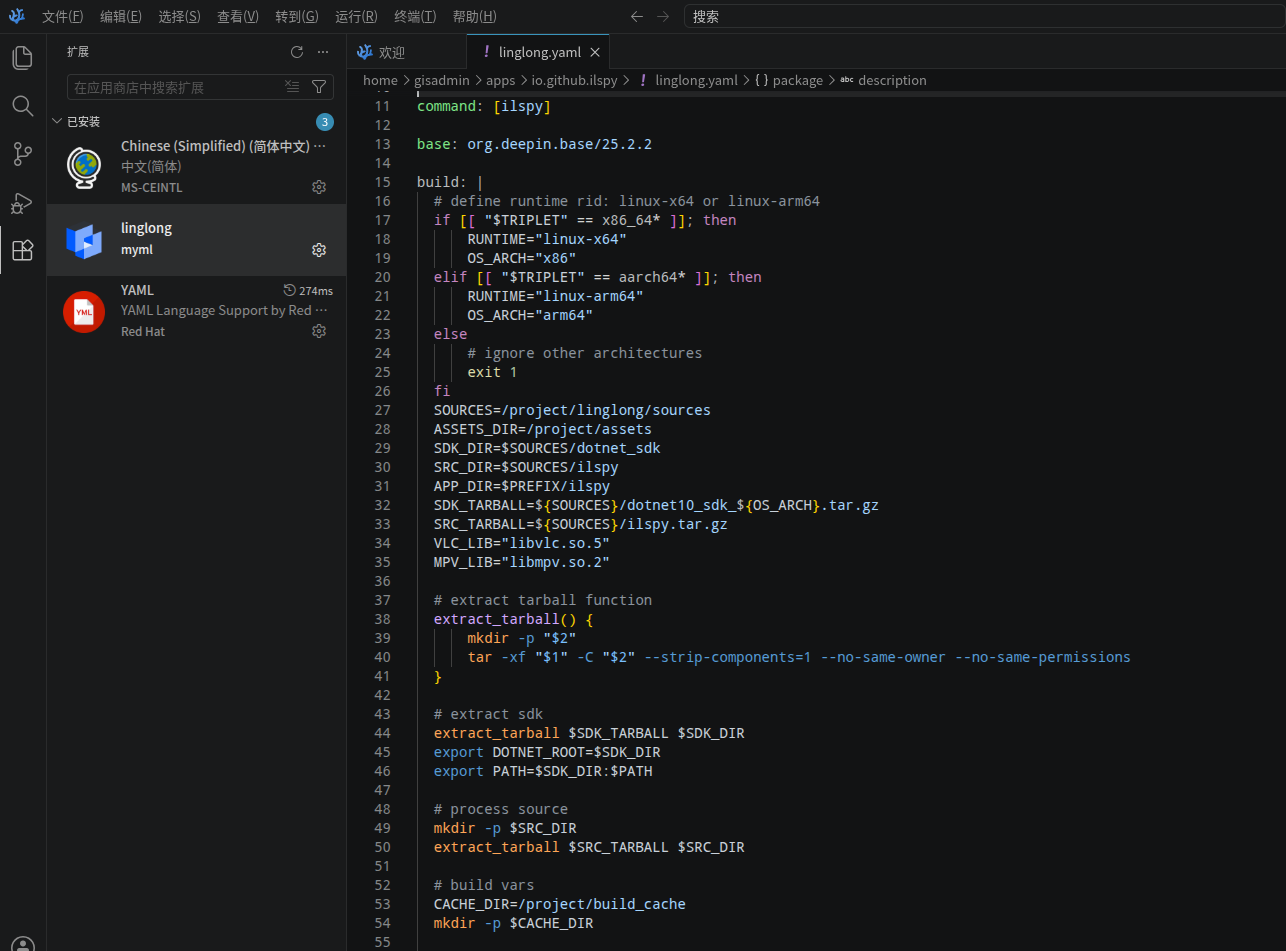The image size is (1286, 951).
Task: Click the YAML 274ms activation time
Action: coord(308,290)
